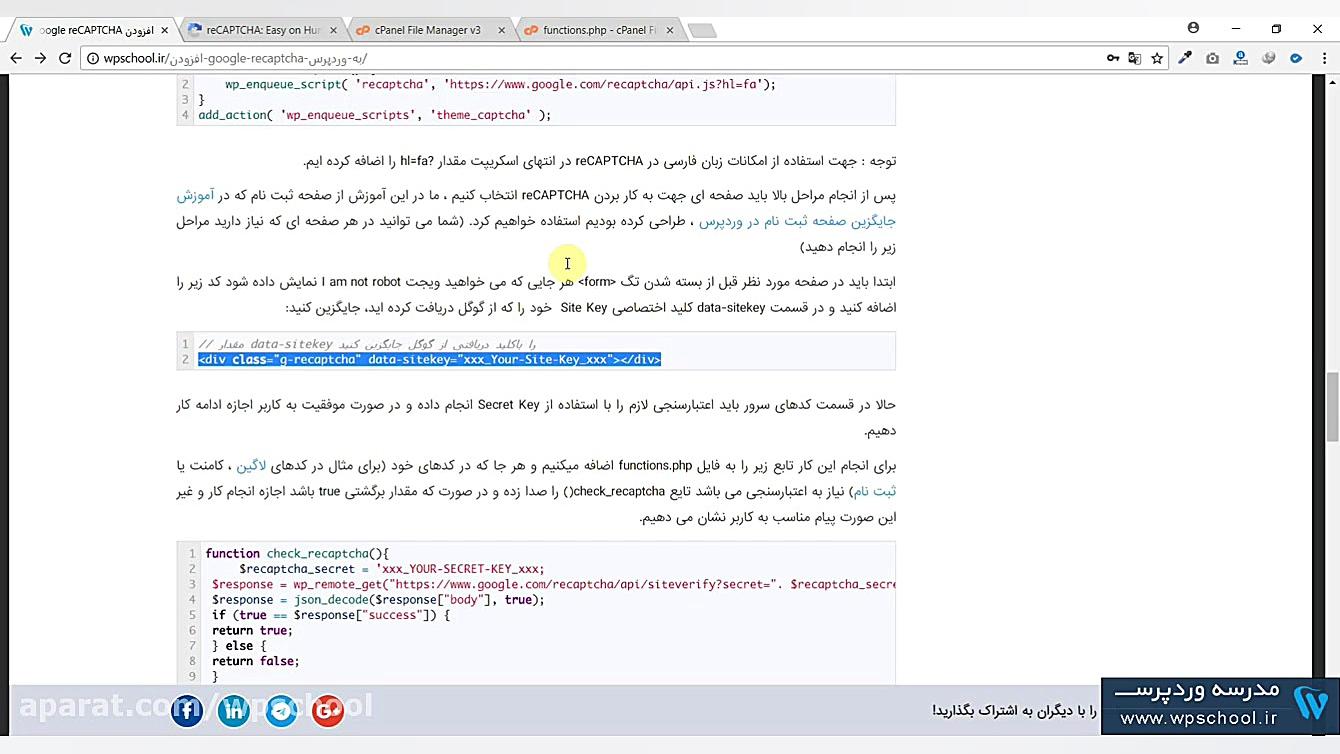Click the 'if (true == $response["success"])' line
1340x754 pixels.
(331, 615)
